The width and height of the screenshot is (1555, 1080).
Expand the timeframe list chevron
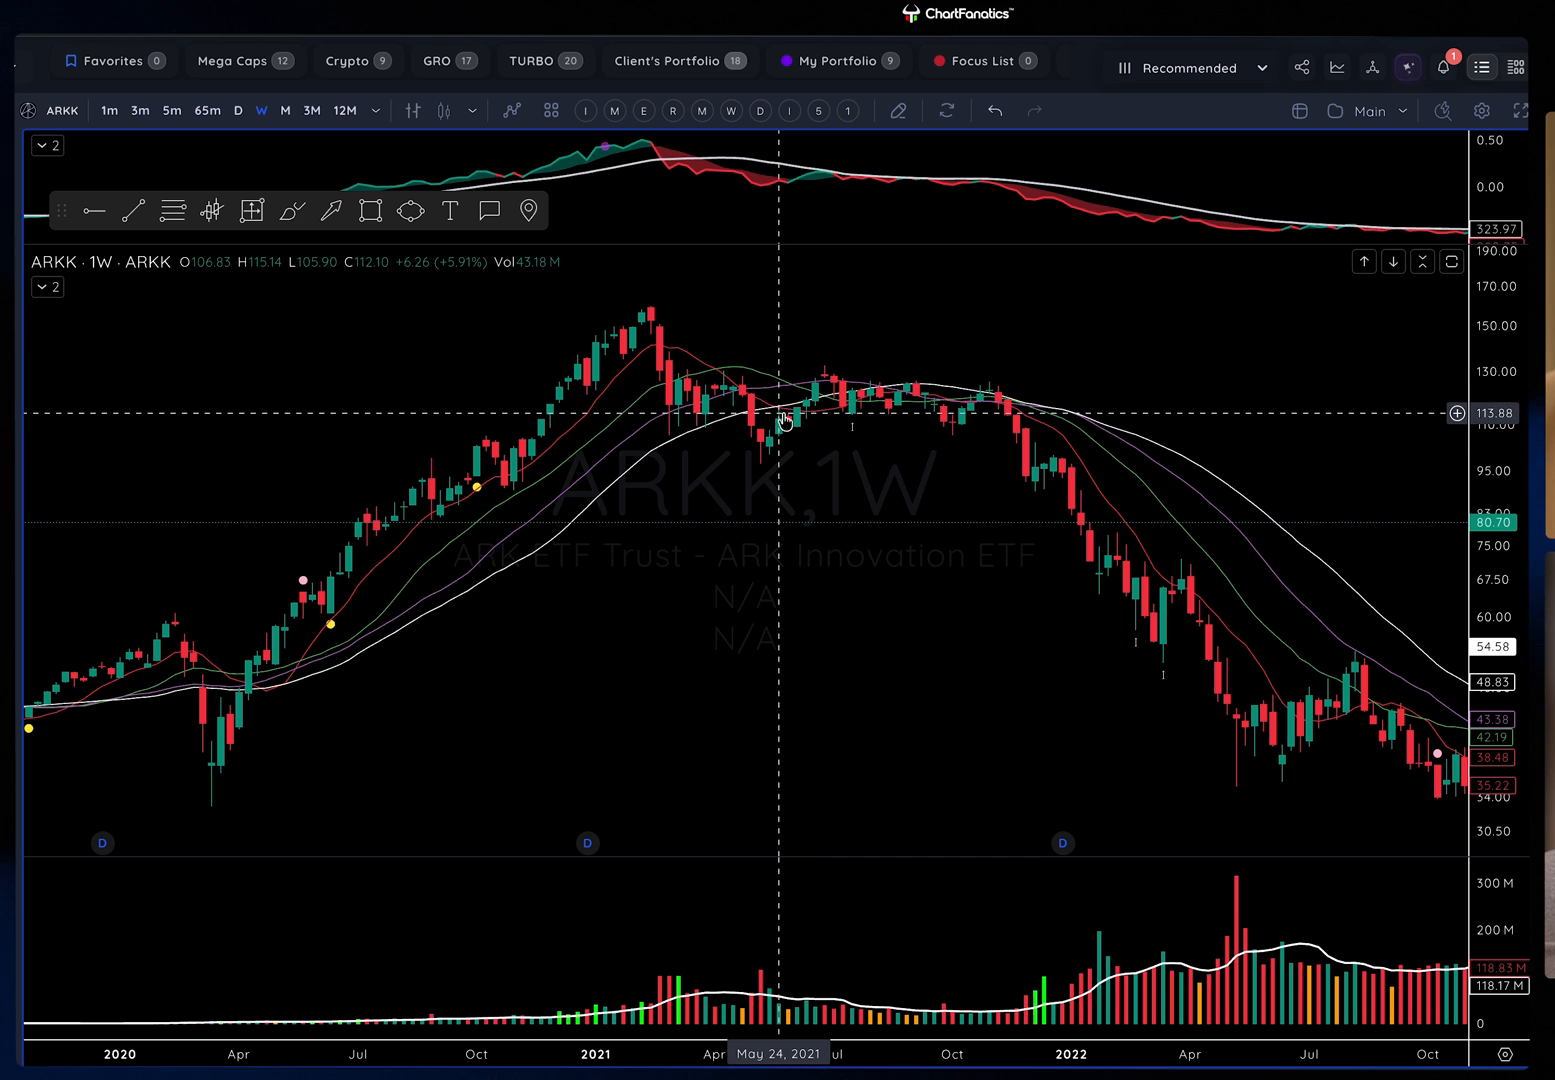click(376, 111)
